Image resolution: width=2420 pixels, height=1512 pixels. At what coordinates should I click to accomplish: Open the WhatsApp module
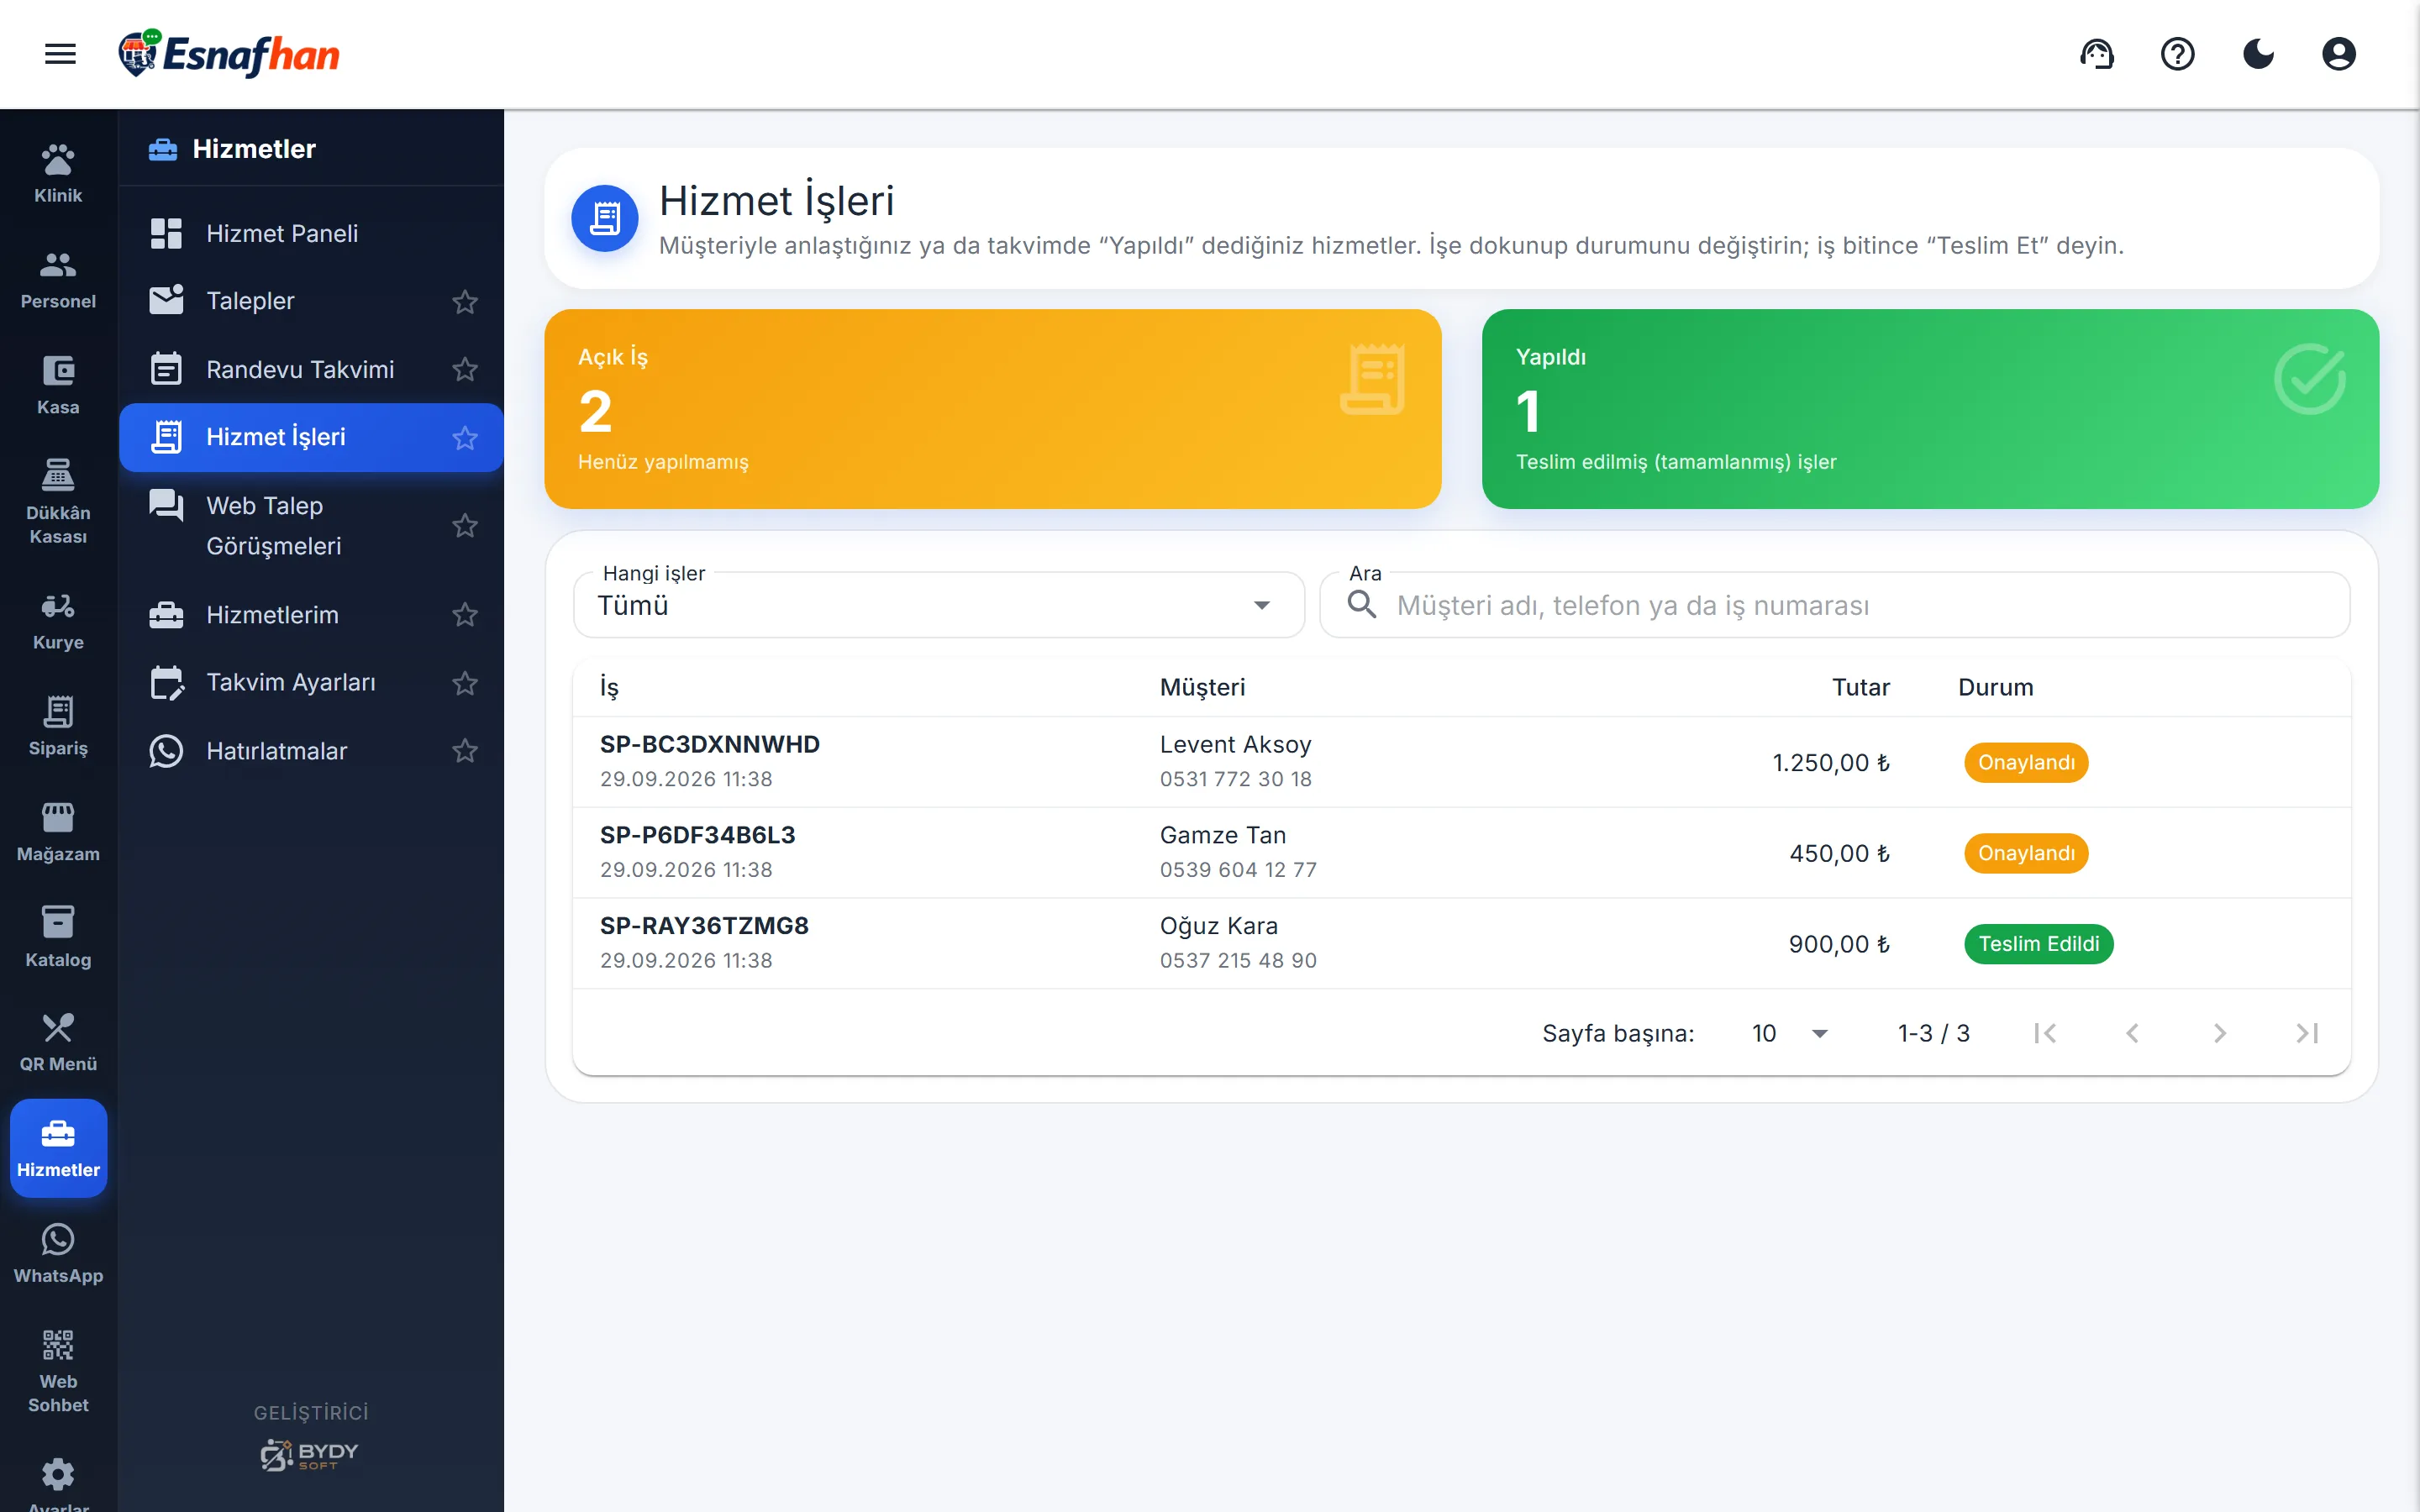point(58,1254)
